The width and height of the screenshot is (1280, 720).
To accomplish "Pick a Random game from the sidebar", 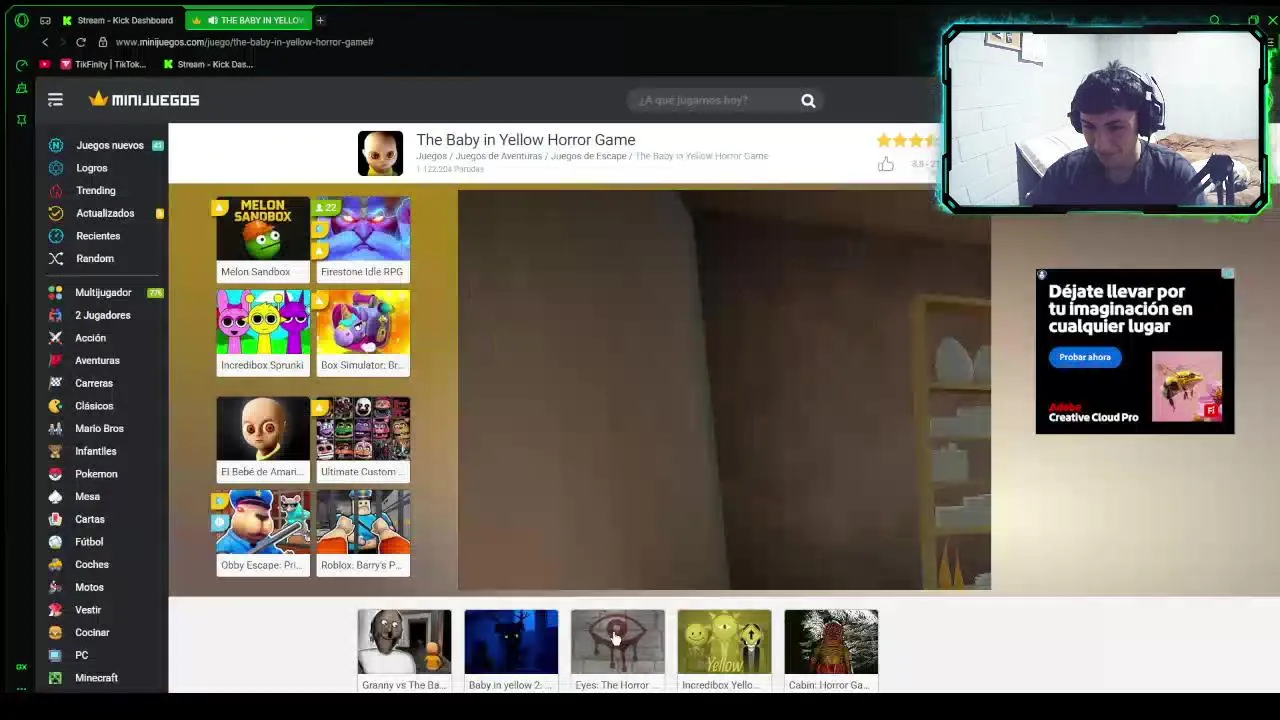I will pyautogui.click(x=94, y=258).
